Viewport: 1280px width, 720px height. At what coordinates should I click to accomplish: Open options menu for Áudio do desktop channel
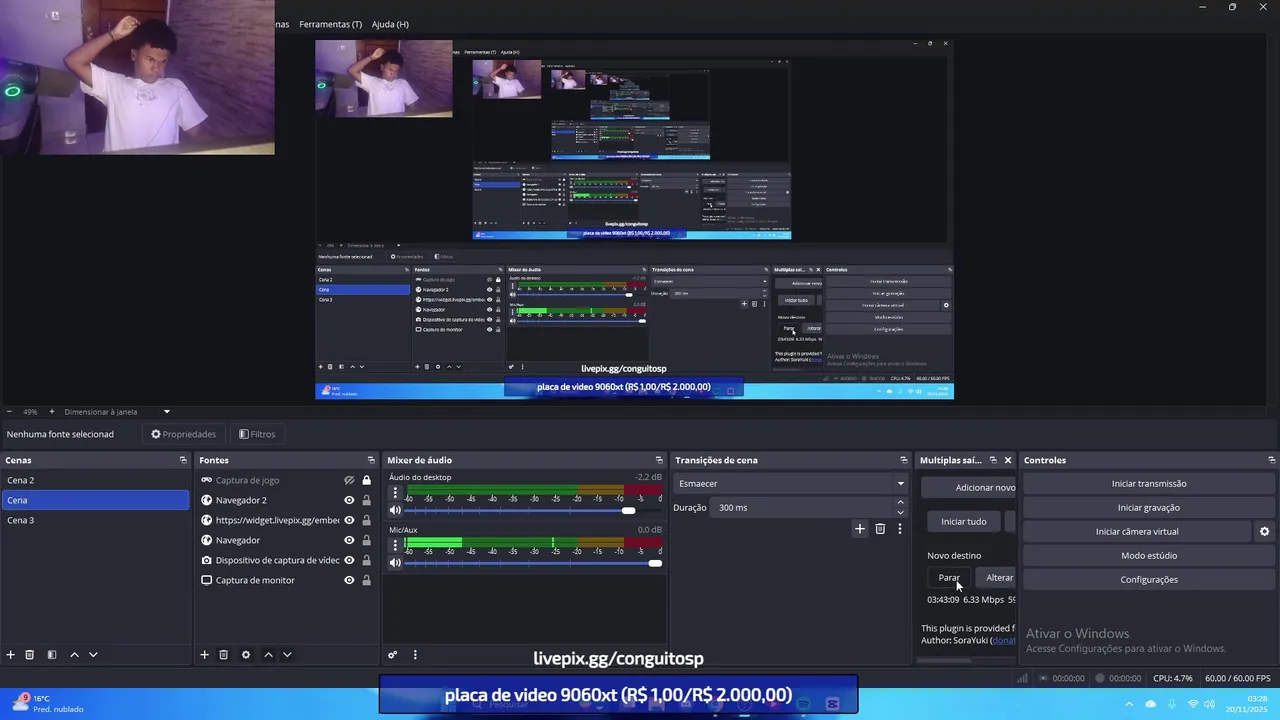coord(395,493)
